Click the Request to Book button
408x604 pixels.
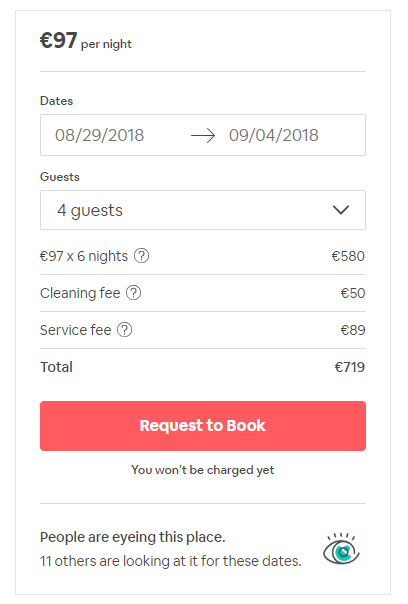click(203, 426)
